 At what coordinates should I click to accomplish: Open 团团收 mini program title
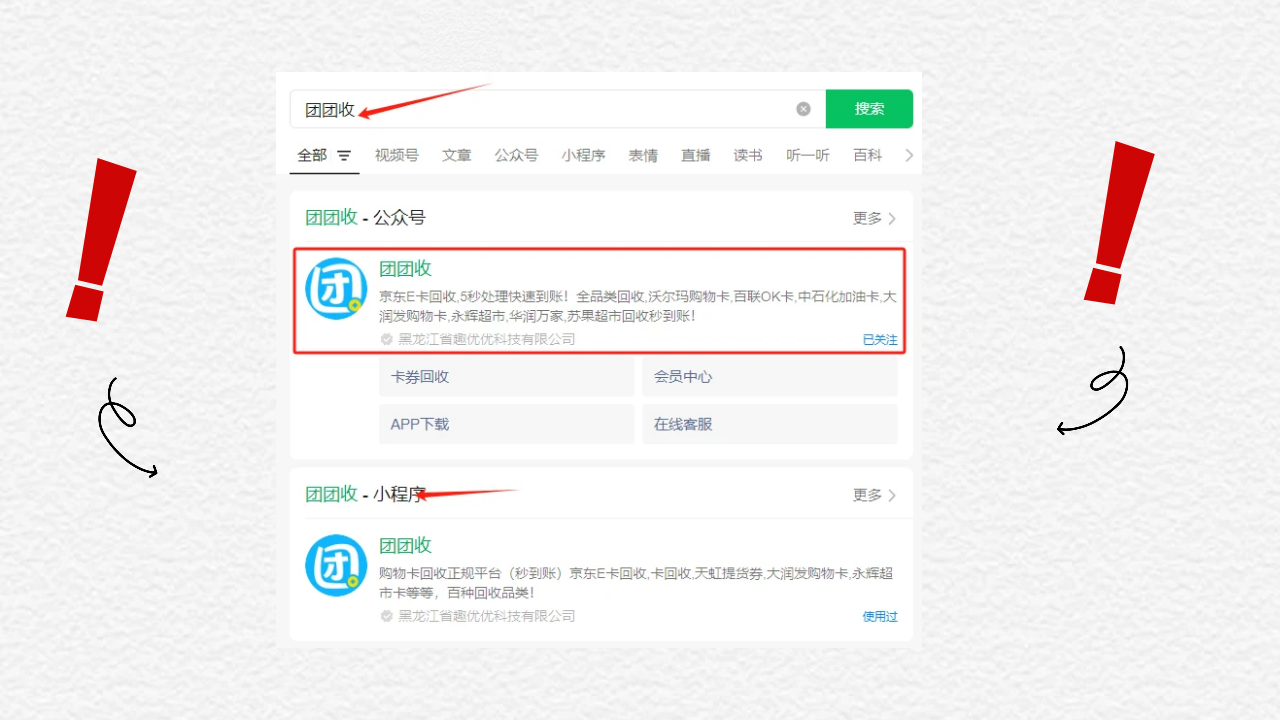pos(405,545)
